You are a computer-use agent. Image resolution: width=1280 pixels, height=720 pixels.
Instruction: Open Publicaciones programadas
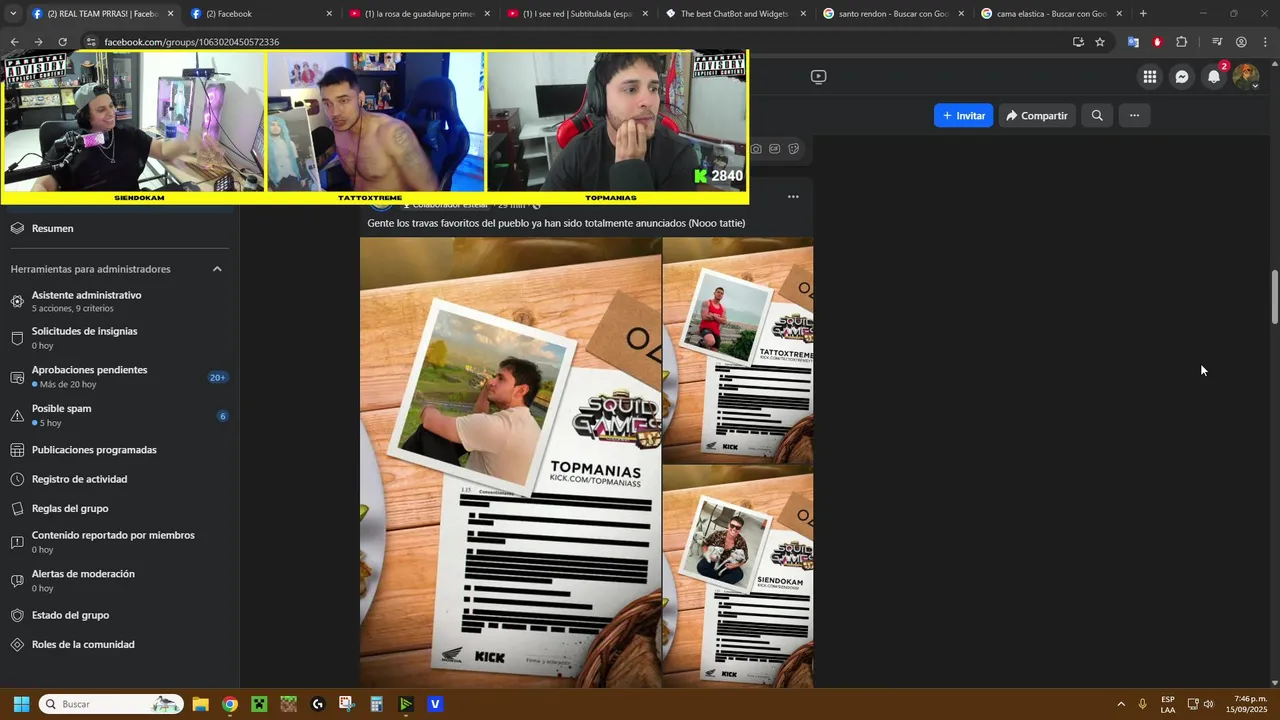tap(118, 450)
